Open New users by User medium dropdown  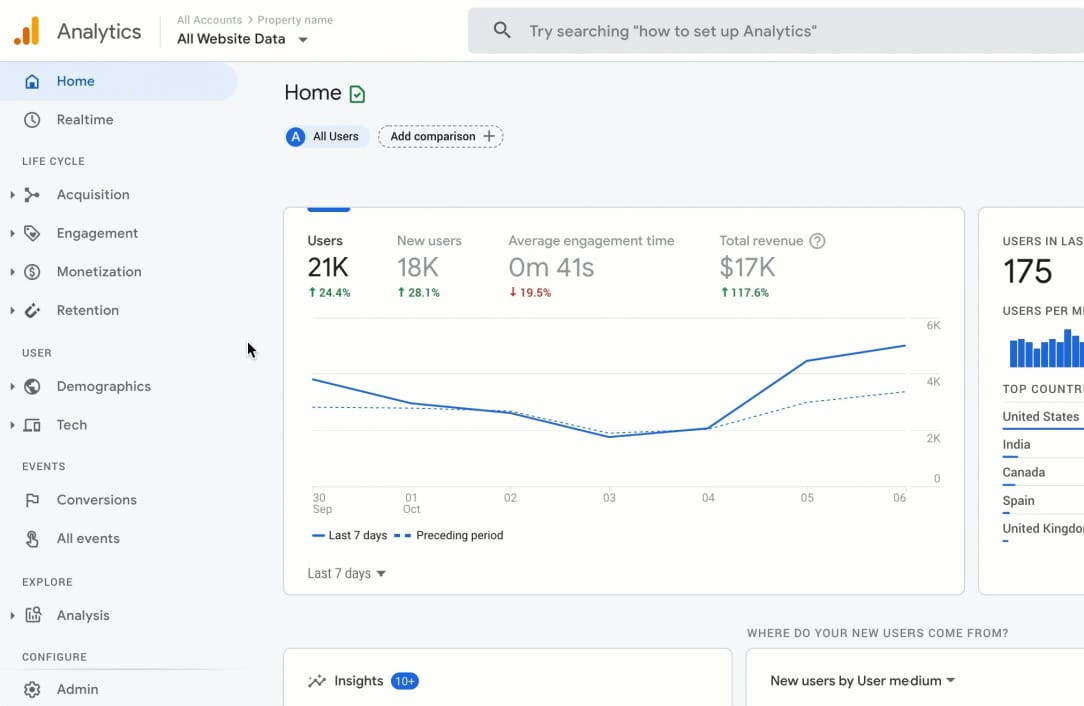[862, 681]
